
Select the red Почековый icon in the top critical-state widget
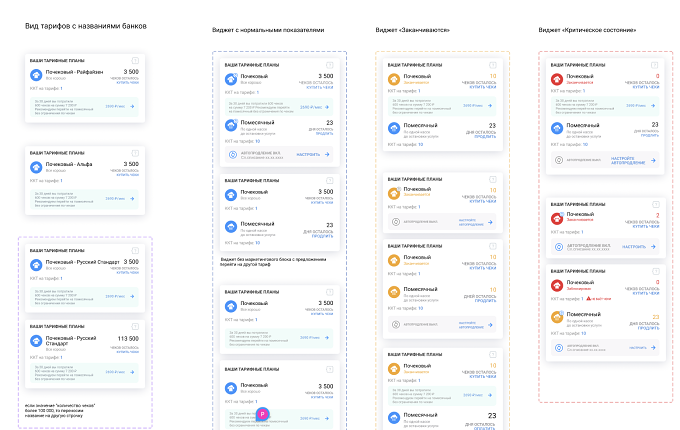tap(557, 79)
